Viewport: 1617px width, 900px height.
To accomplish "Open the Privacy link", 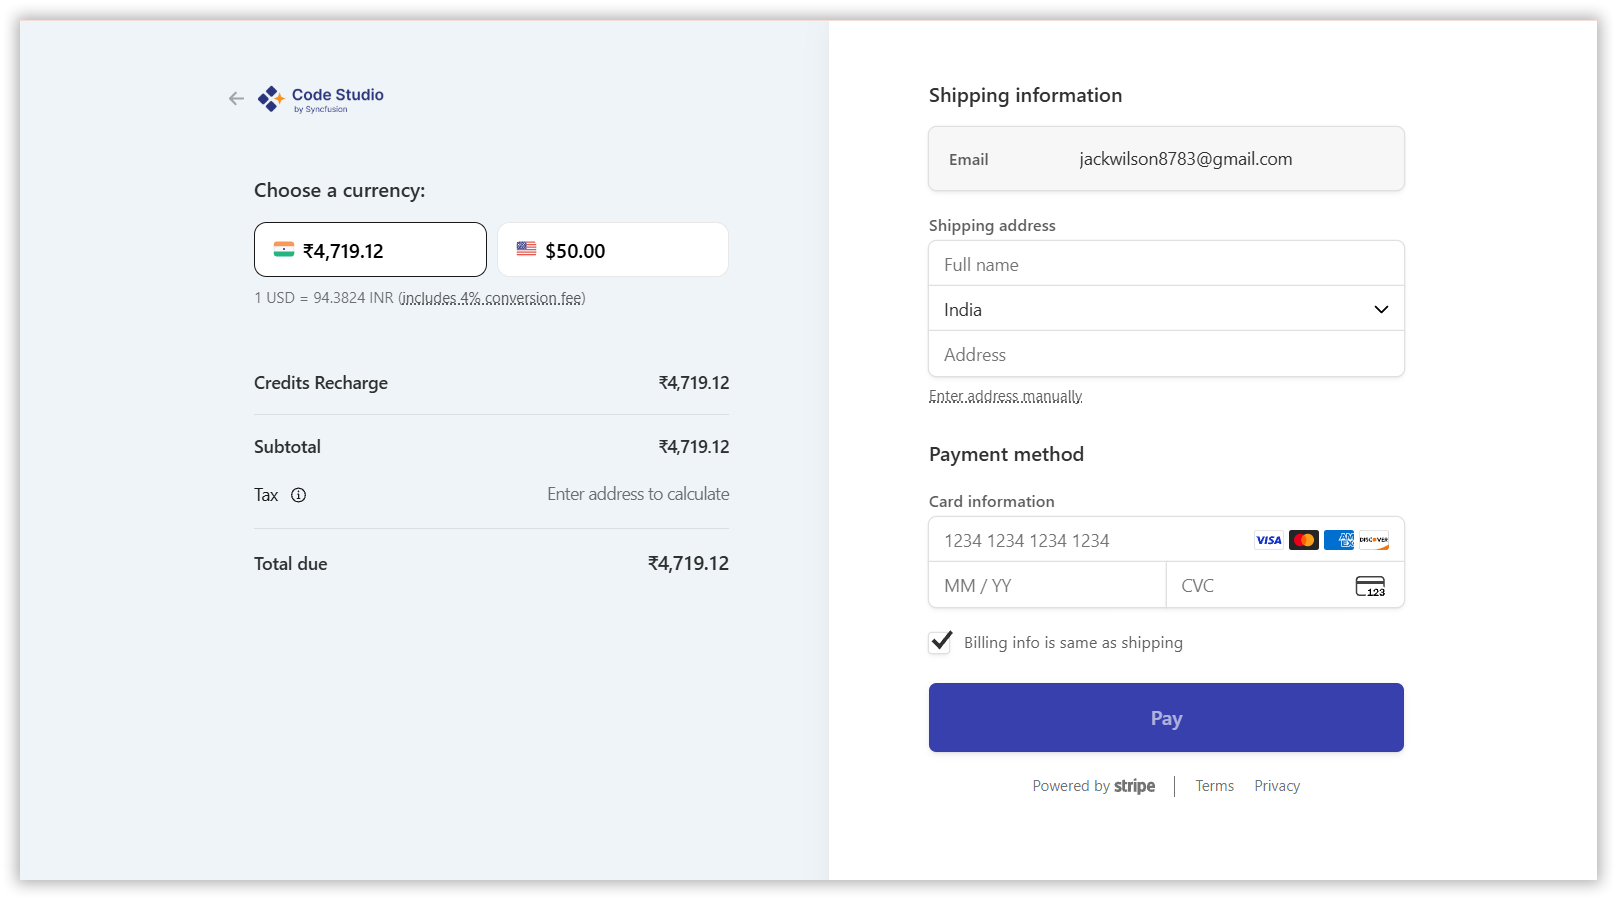I will [1277, 786].
